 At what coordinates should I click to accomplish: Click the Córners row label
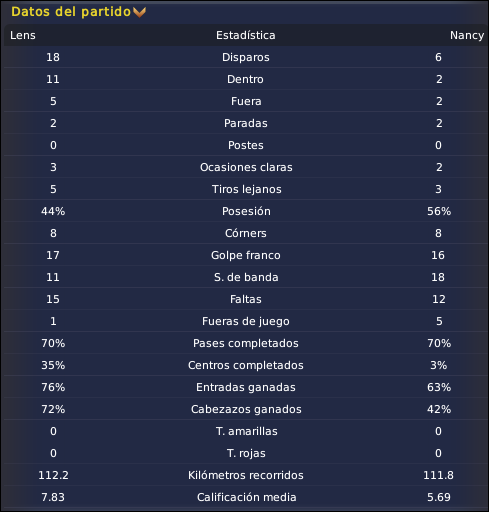tap(246, 233)
